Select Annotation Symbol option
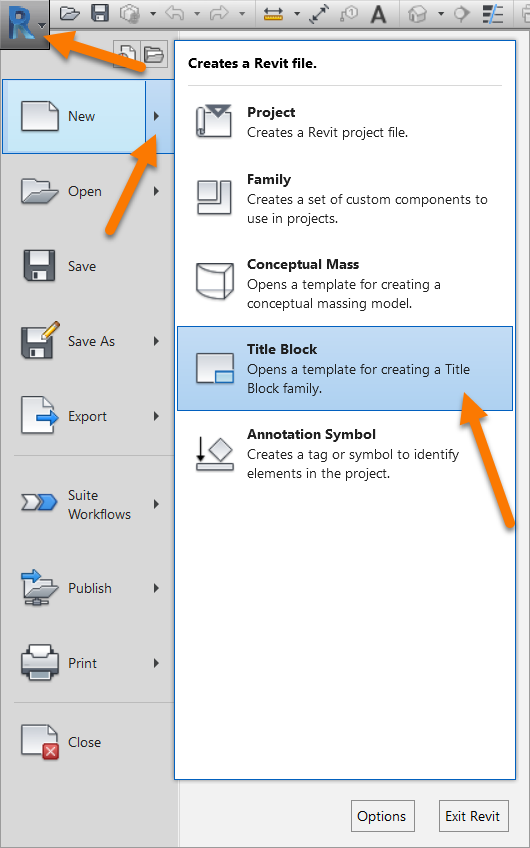This screenshot has width=530, height=848. click(x=345, y=454)
